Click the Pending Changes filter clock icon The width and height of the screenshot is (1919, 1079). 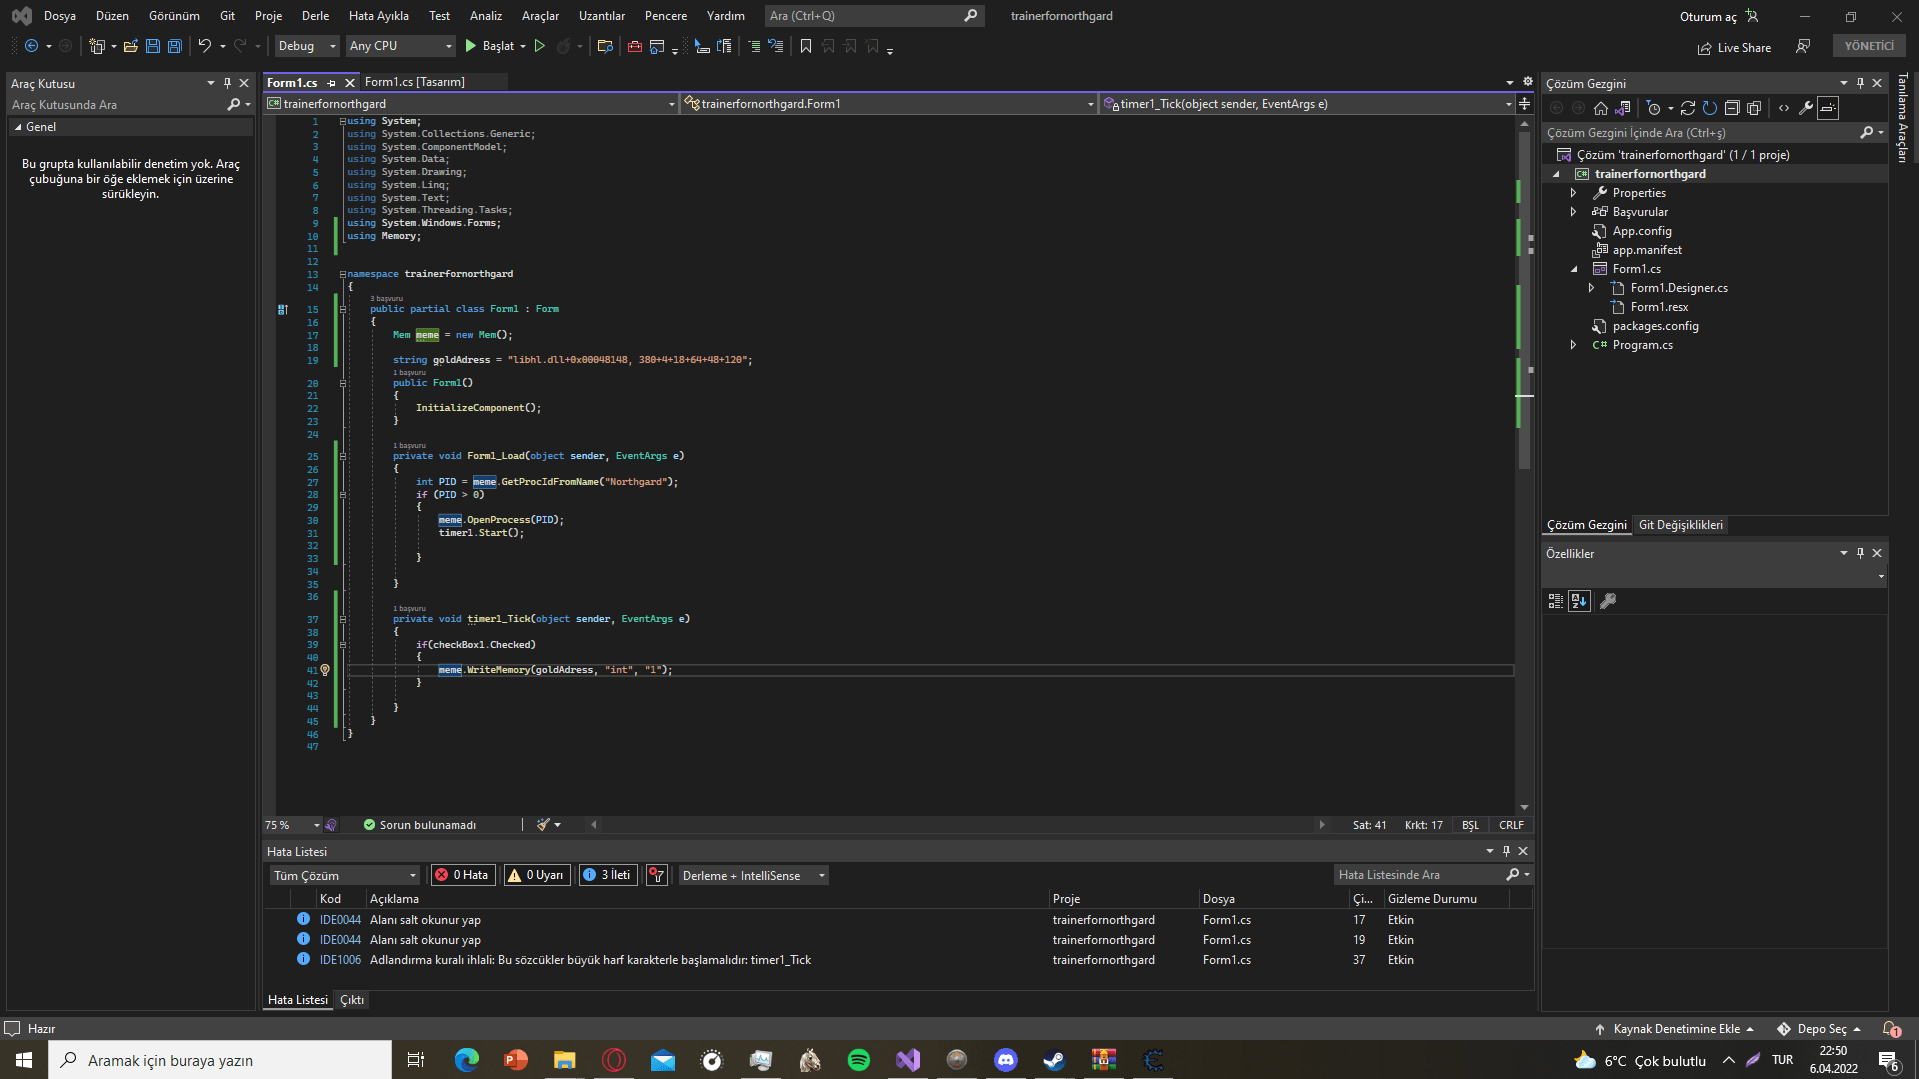(1654, 108)
